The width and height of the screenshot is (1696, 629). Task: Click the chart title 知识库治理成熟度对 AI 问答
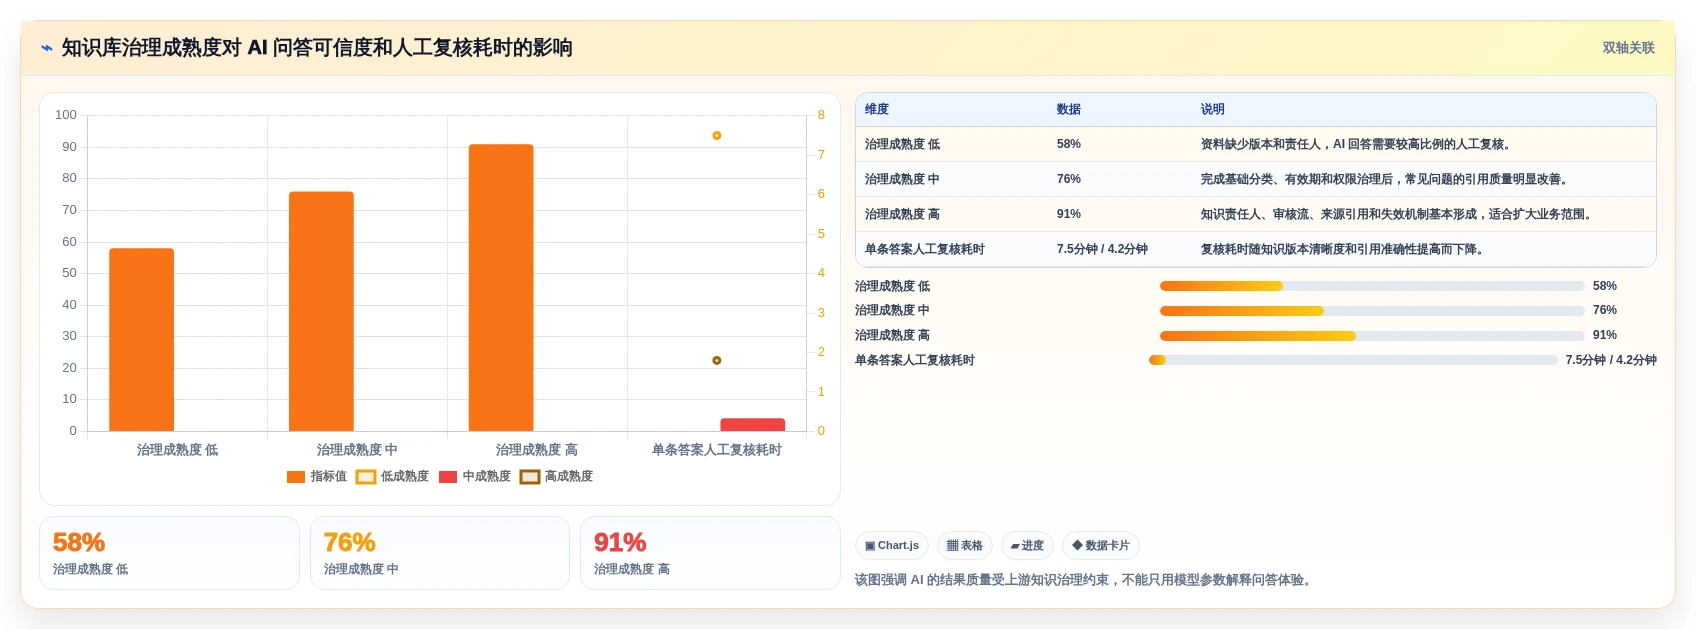pos(317,48)
